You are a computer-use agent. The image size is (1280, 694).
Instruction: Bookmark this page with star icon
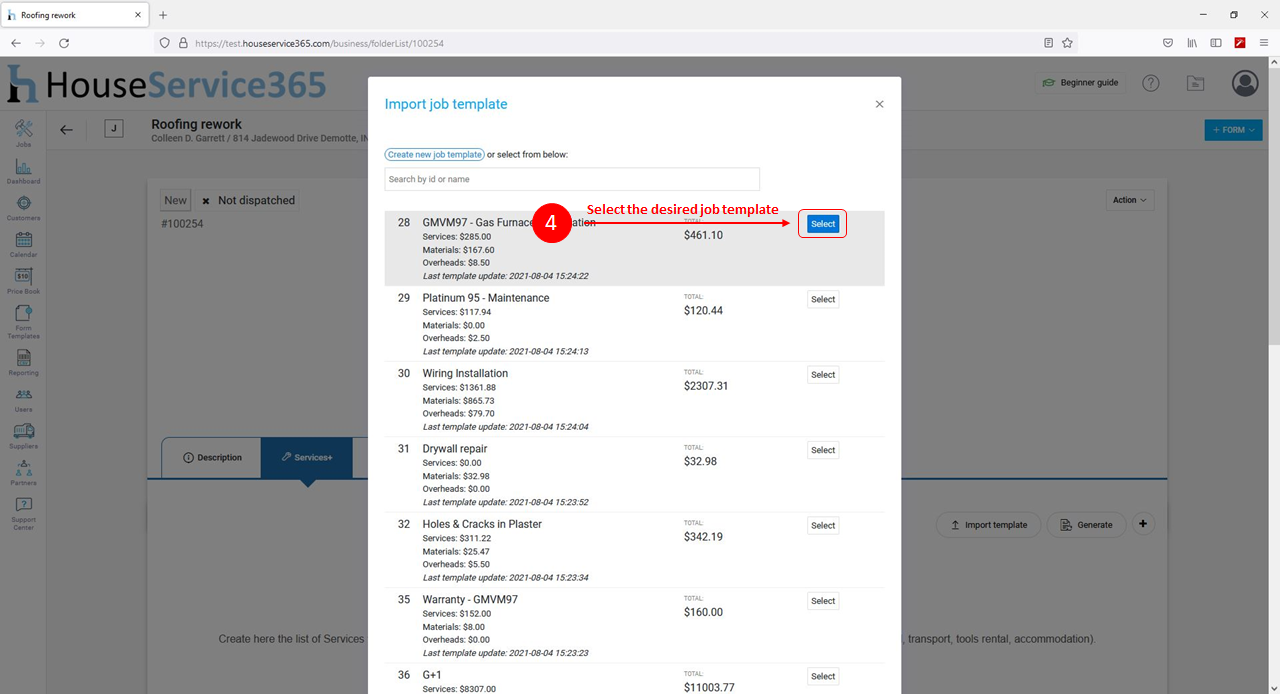1067,43
